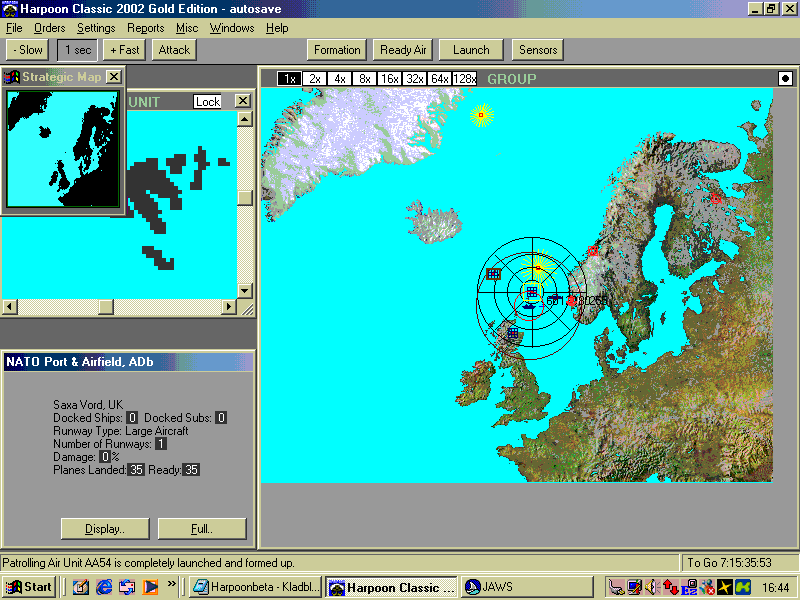Click the red circled contact in northern Russia
The image size is (800, 600).
pyautogui.click(x=716, y=198)
